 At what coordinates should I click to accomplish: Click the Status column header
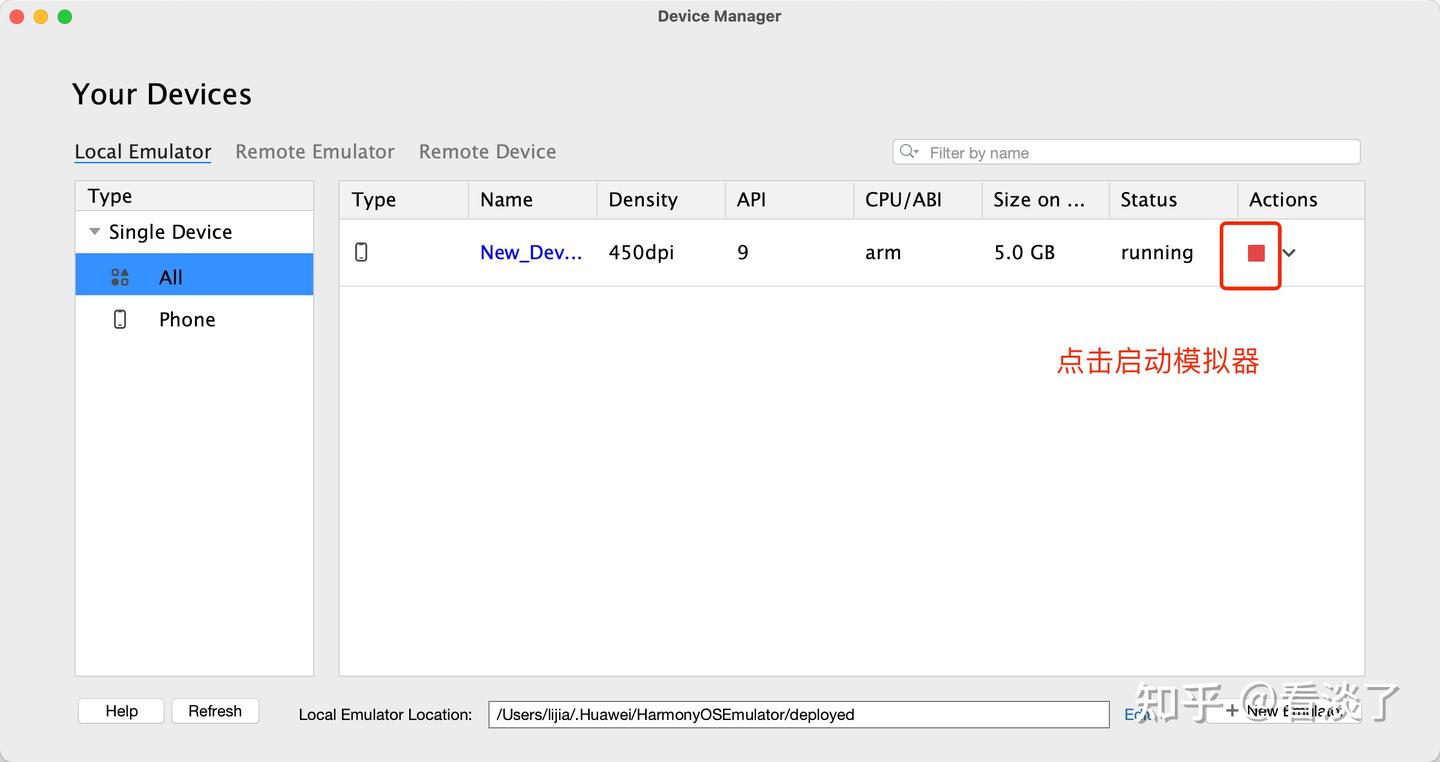coord(1146,199)
